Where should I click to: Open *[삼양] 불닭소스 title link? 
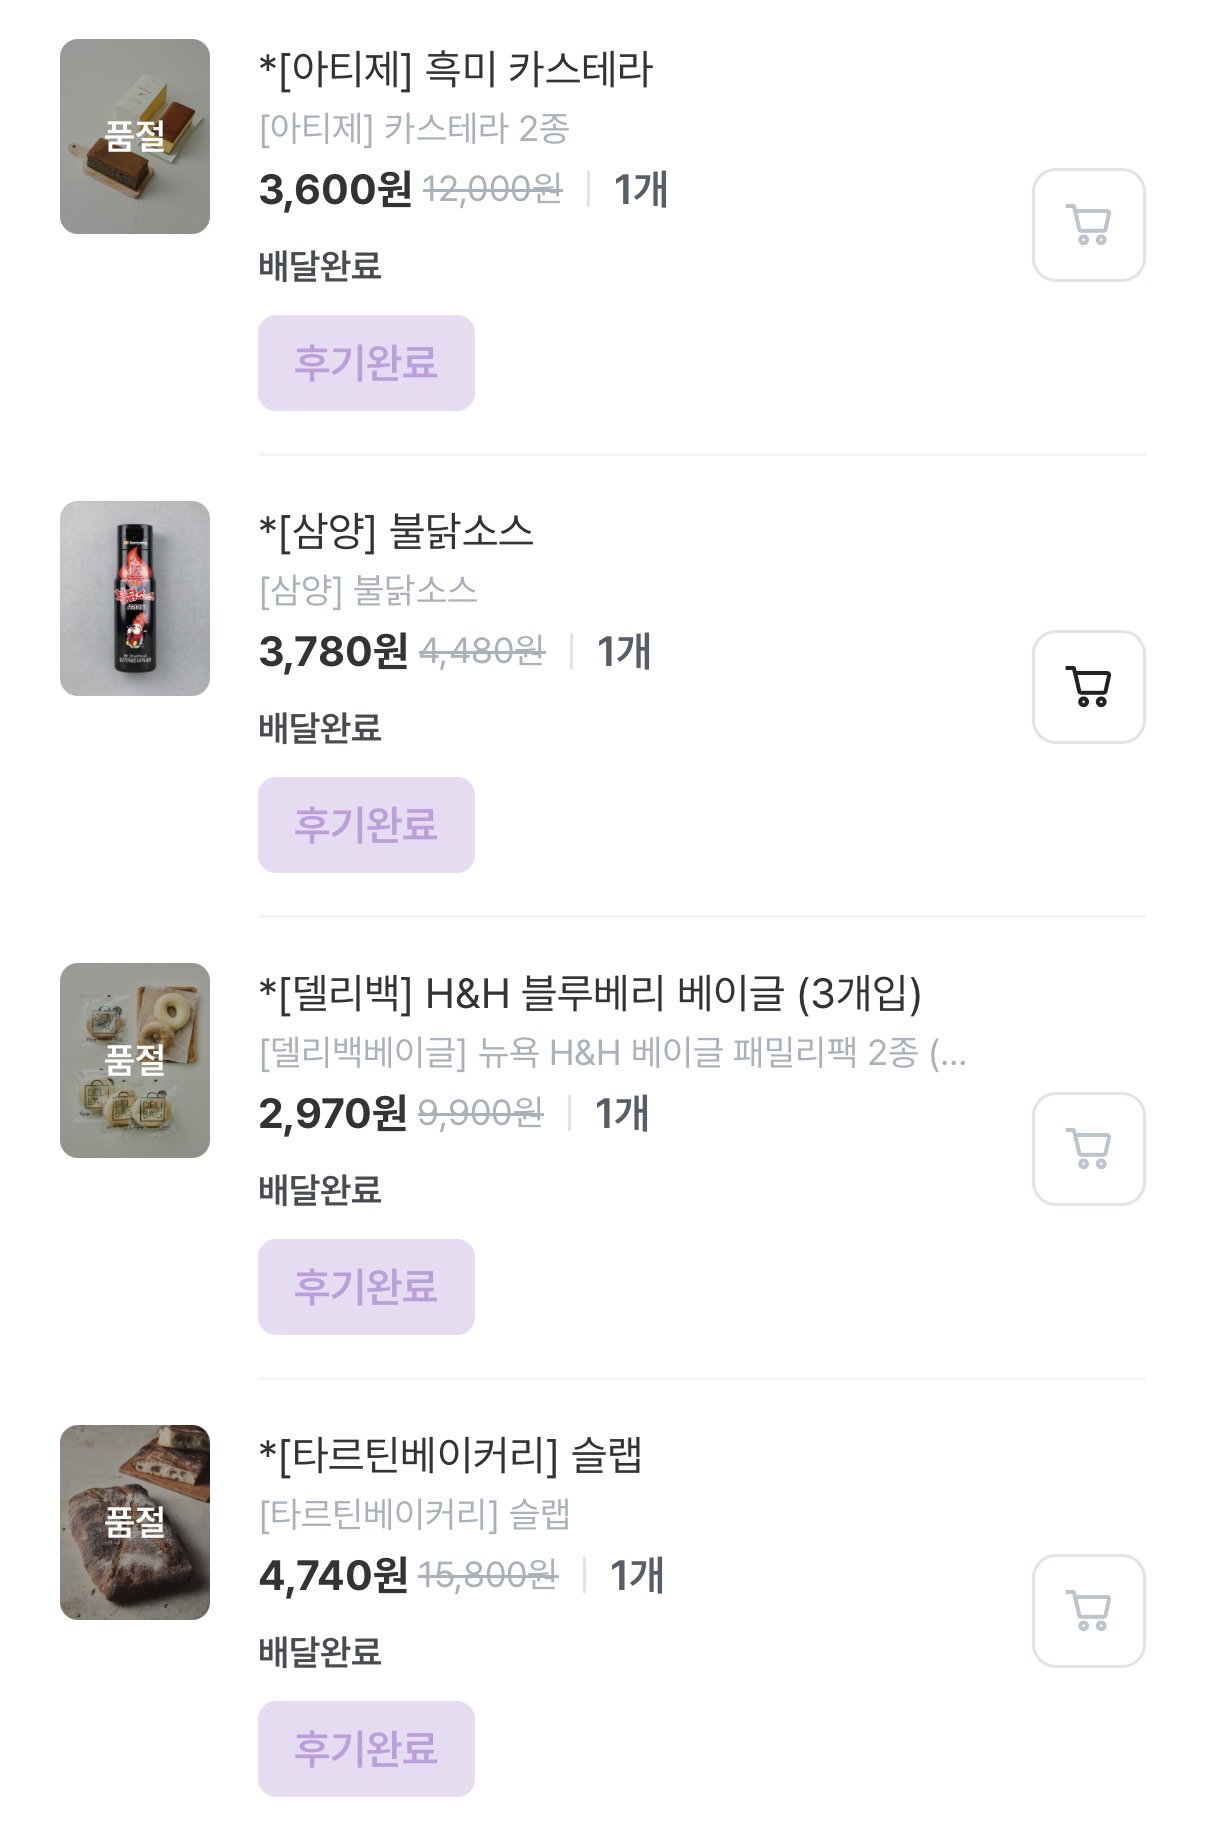[x=396, y=532]
